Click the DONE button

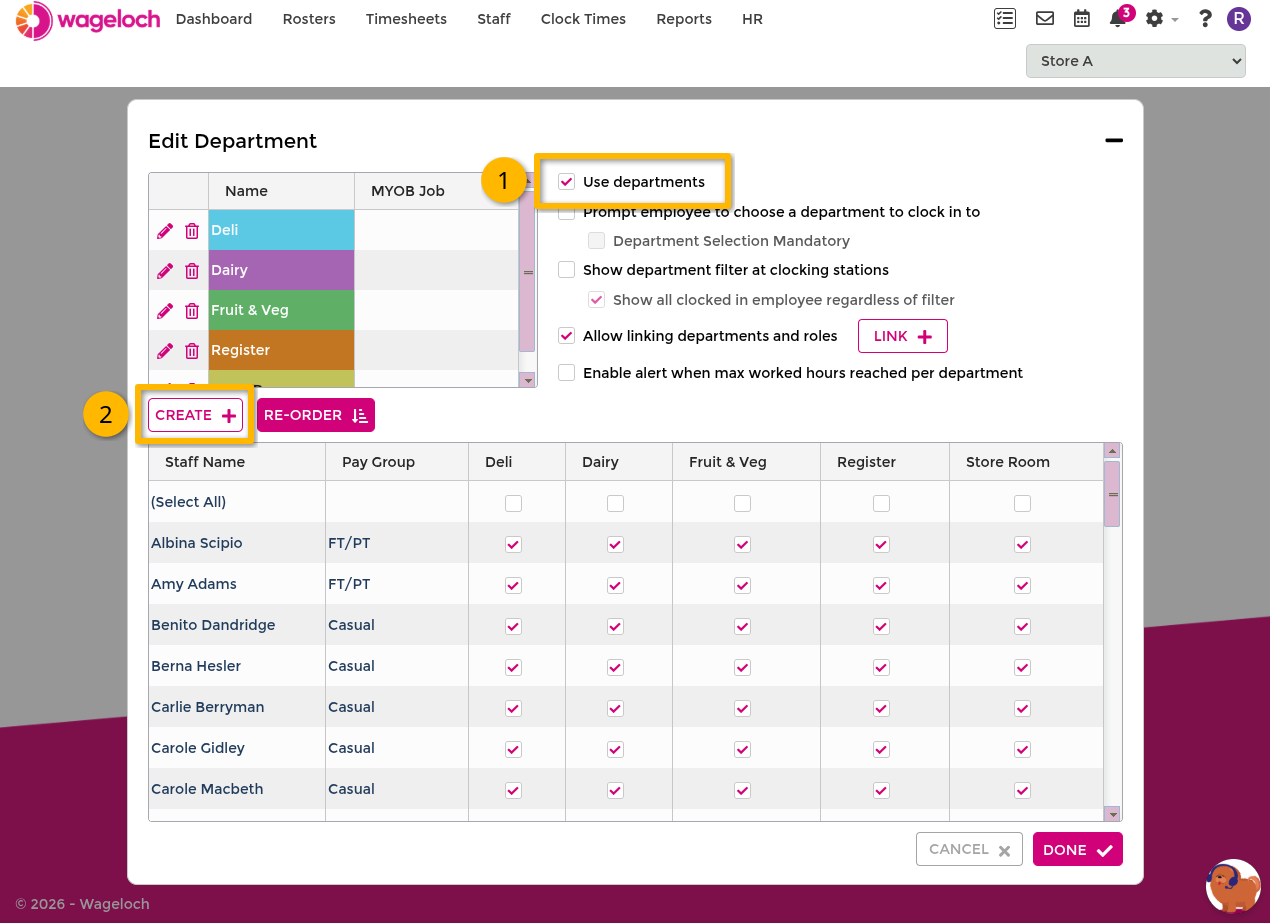[1078, 850]
